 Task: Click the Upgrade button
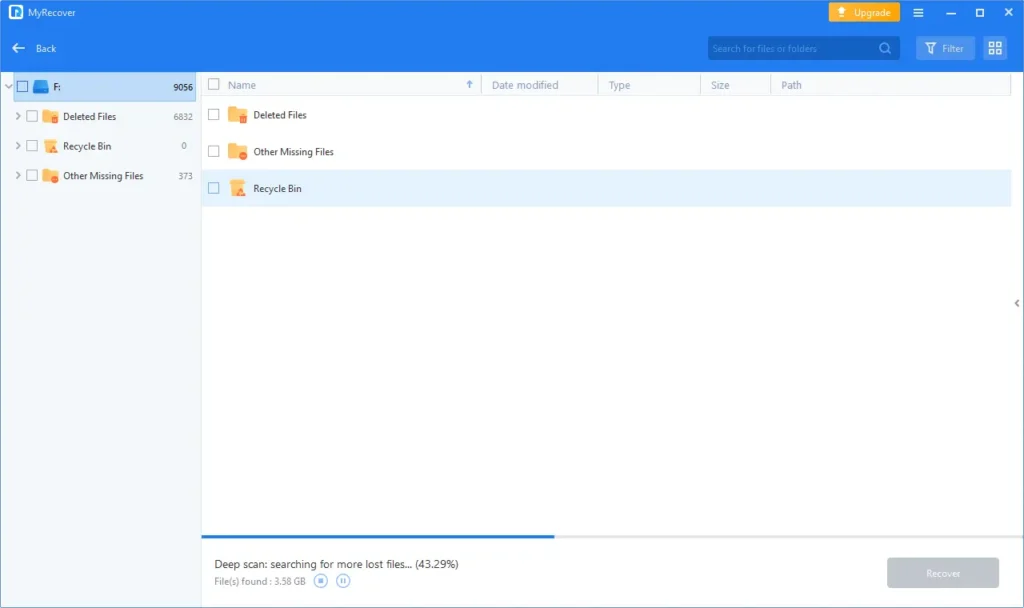click(864, 13)
